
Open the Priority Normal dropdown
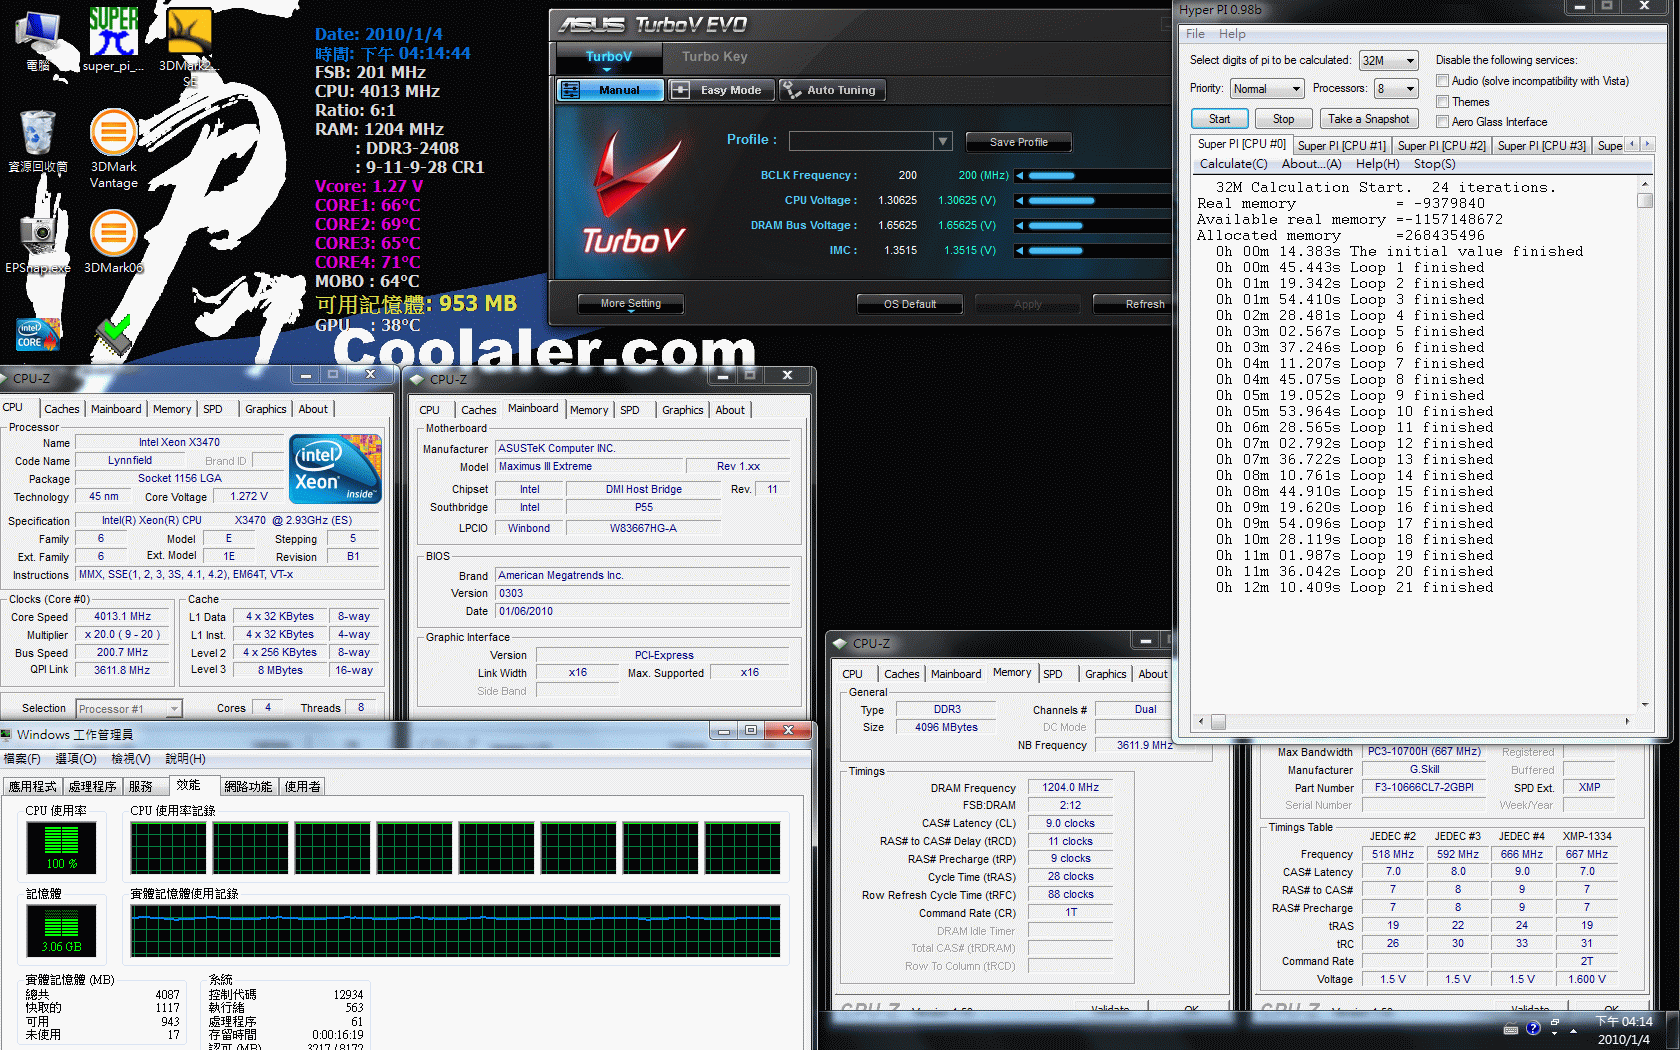[1267, 89]
